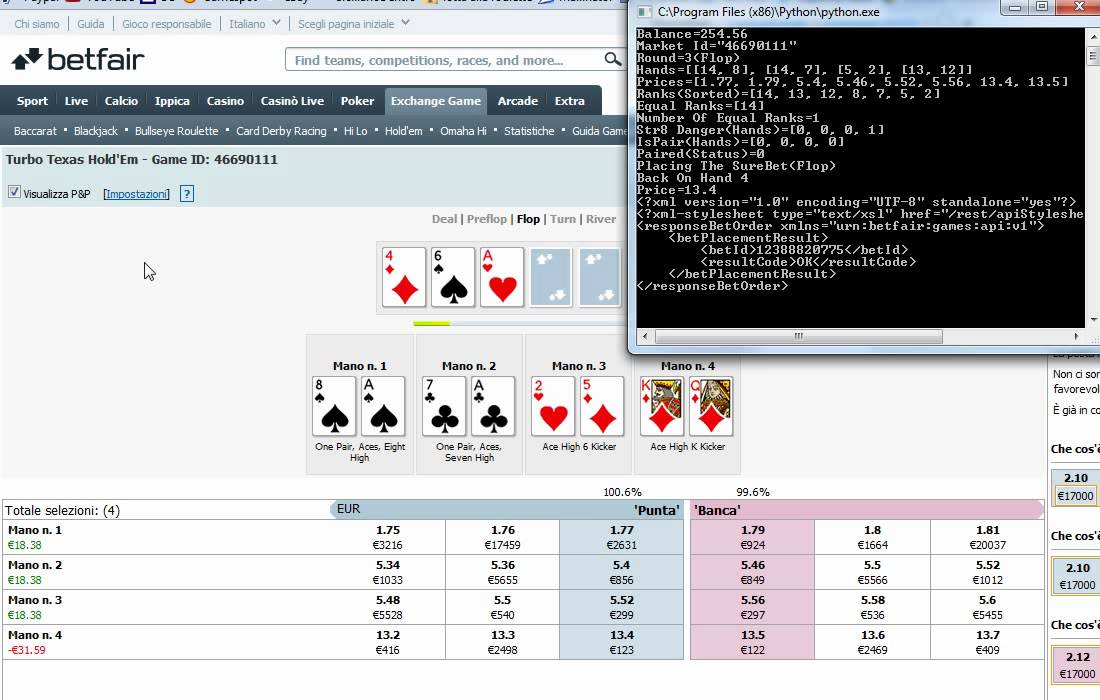
Task: Switch to the Calcio tab
Action: (x=121, y=101)
